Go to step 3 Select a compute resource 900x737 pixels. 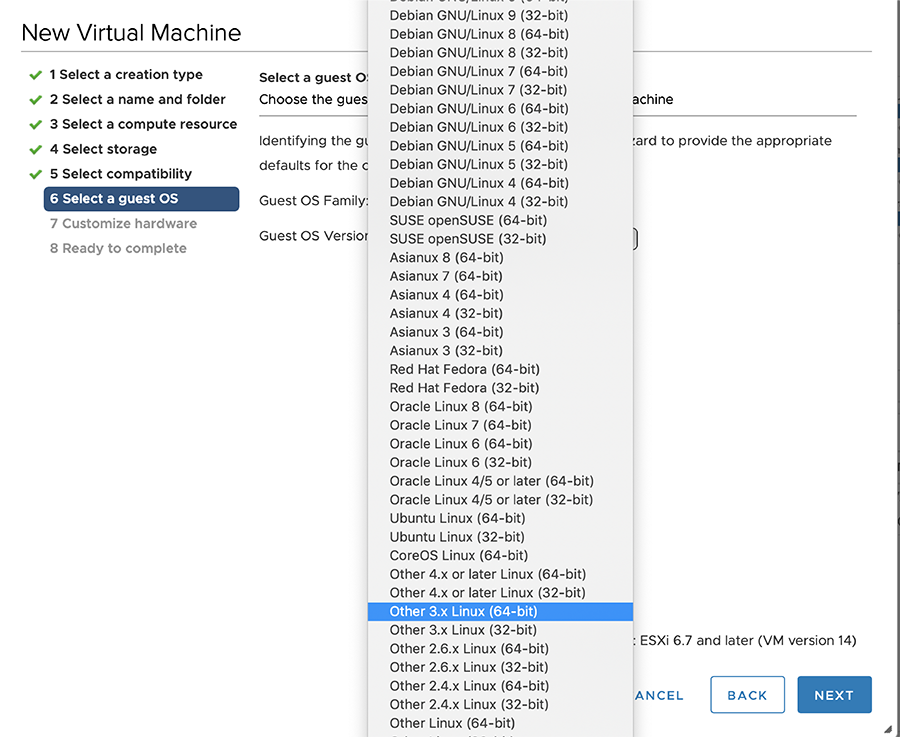[143, 124]
